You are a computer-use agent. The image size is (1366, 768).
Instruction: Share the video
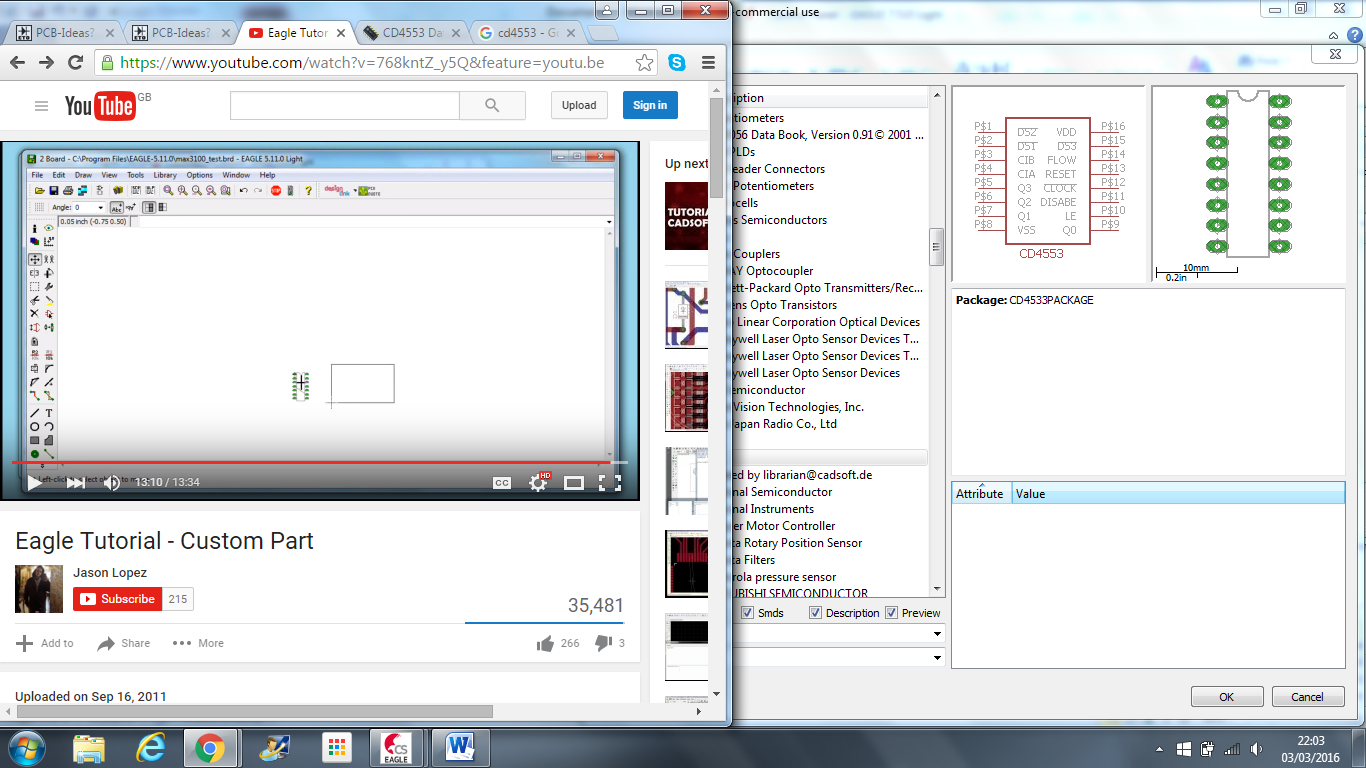click(x=123, y=643)
